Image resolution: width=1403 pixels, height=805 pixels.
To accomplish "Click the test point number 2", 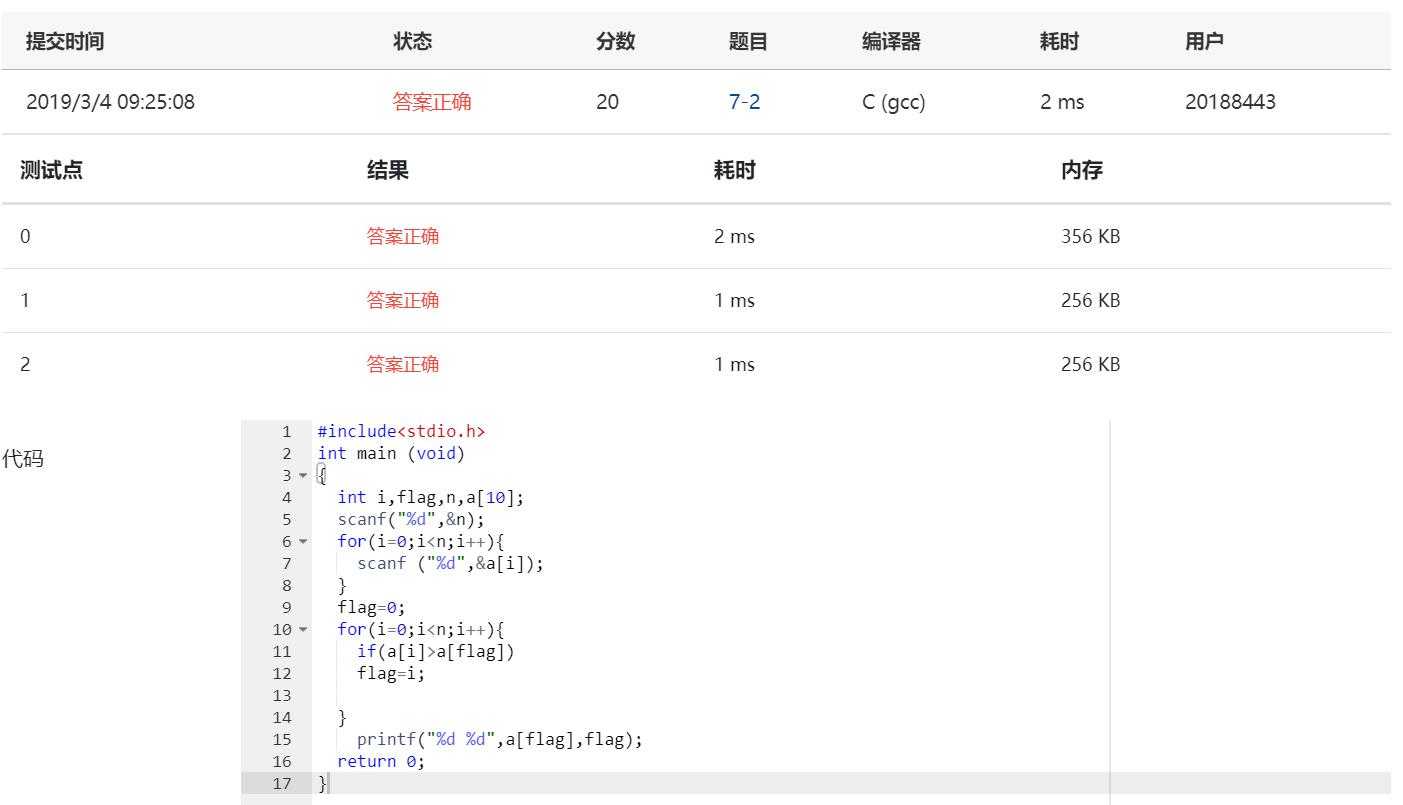I will click(25, 364).
